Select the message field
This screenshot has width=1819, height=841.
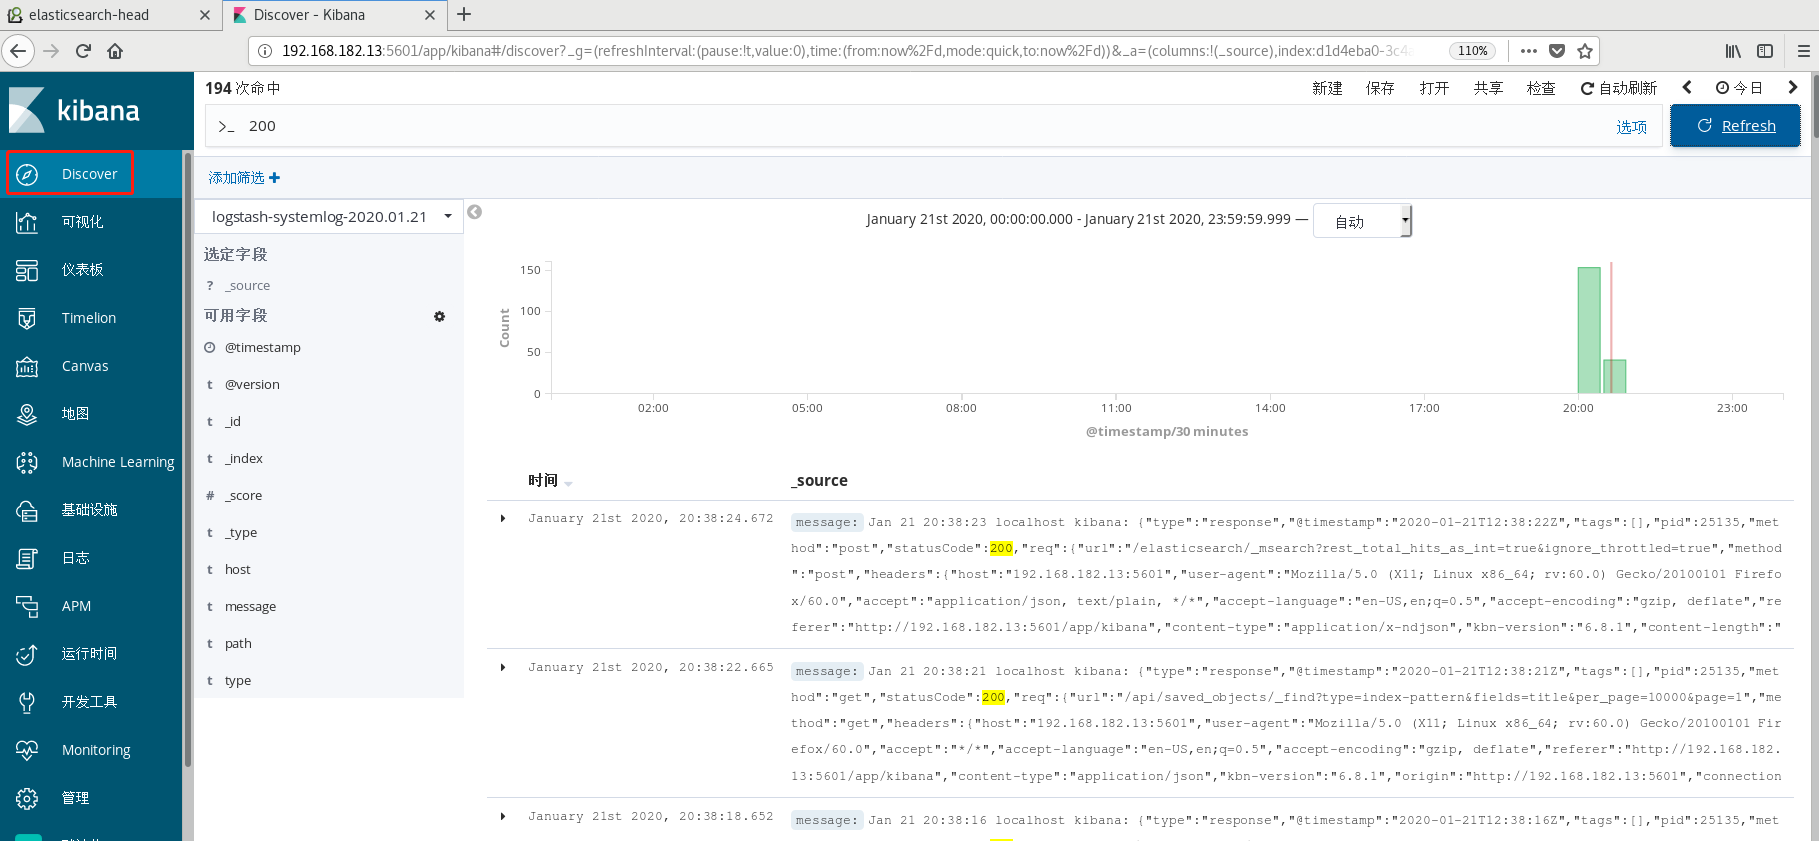(250, 606)
